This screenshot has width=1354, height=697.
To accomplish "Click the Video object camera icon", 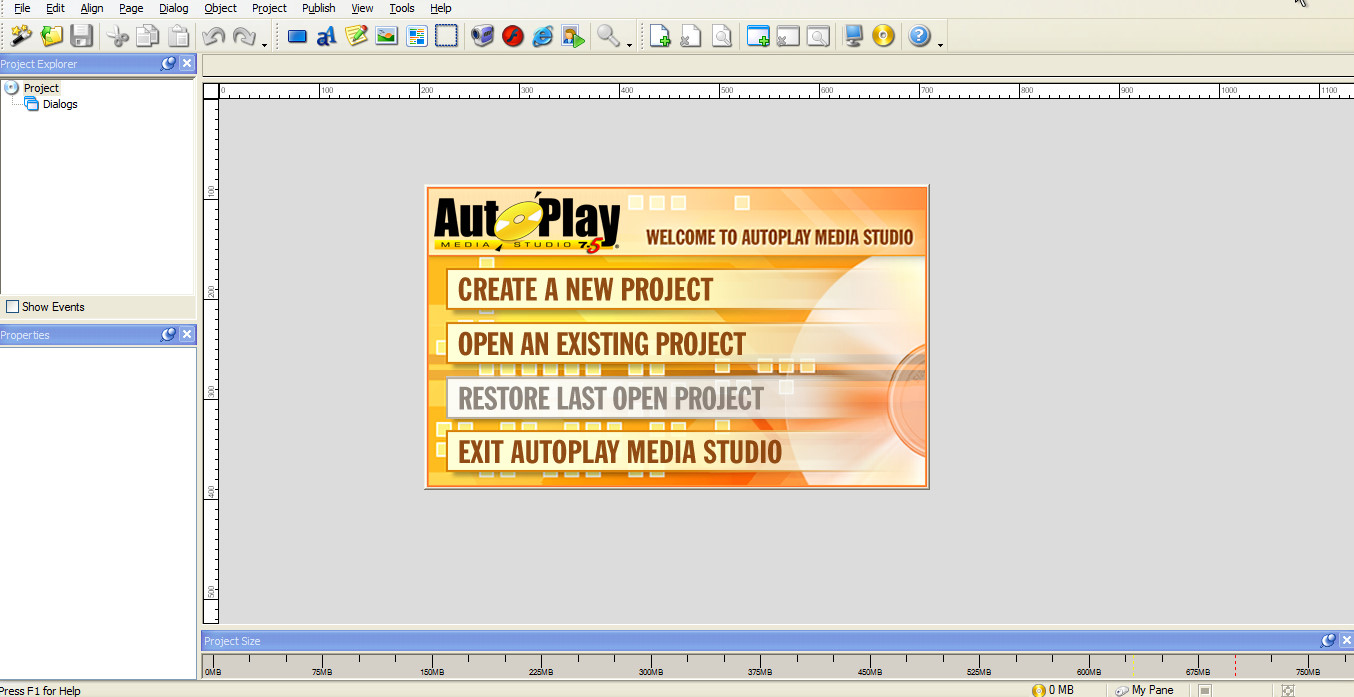I will point(482,37).
